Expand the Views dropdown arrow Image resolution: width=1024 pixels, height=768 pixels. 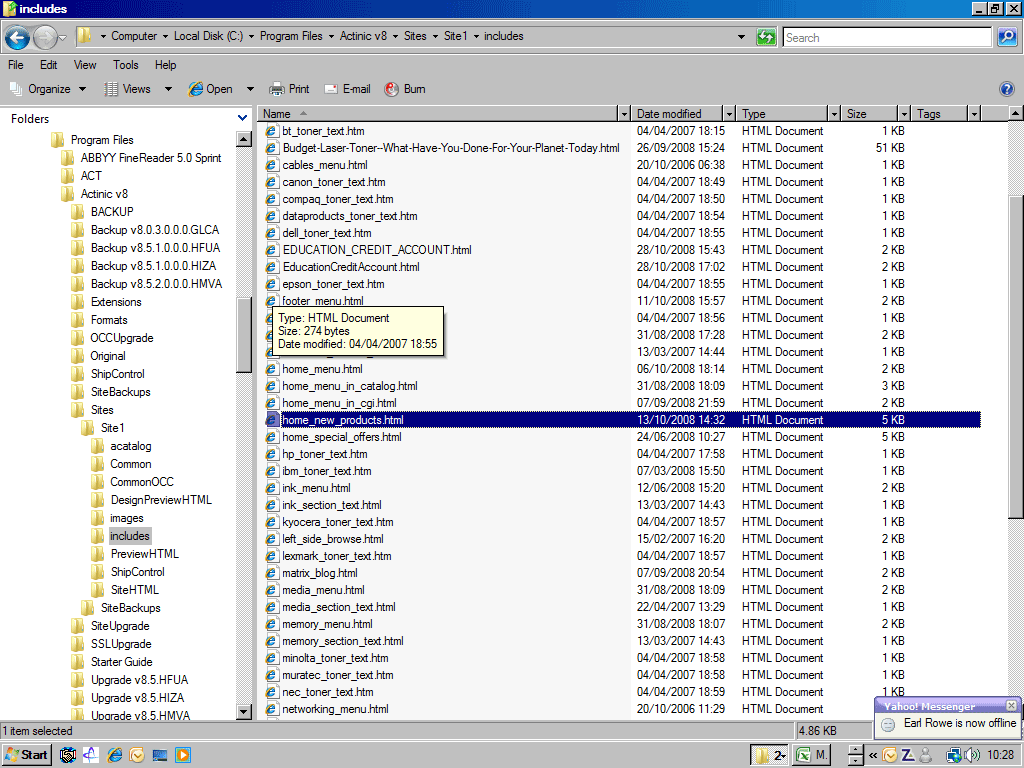pyautogui.click(x=168, y=89)
